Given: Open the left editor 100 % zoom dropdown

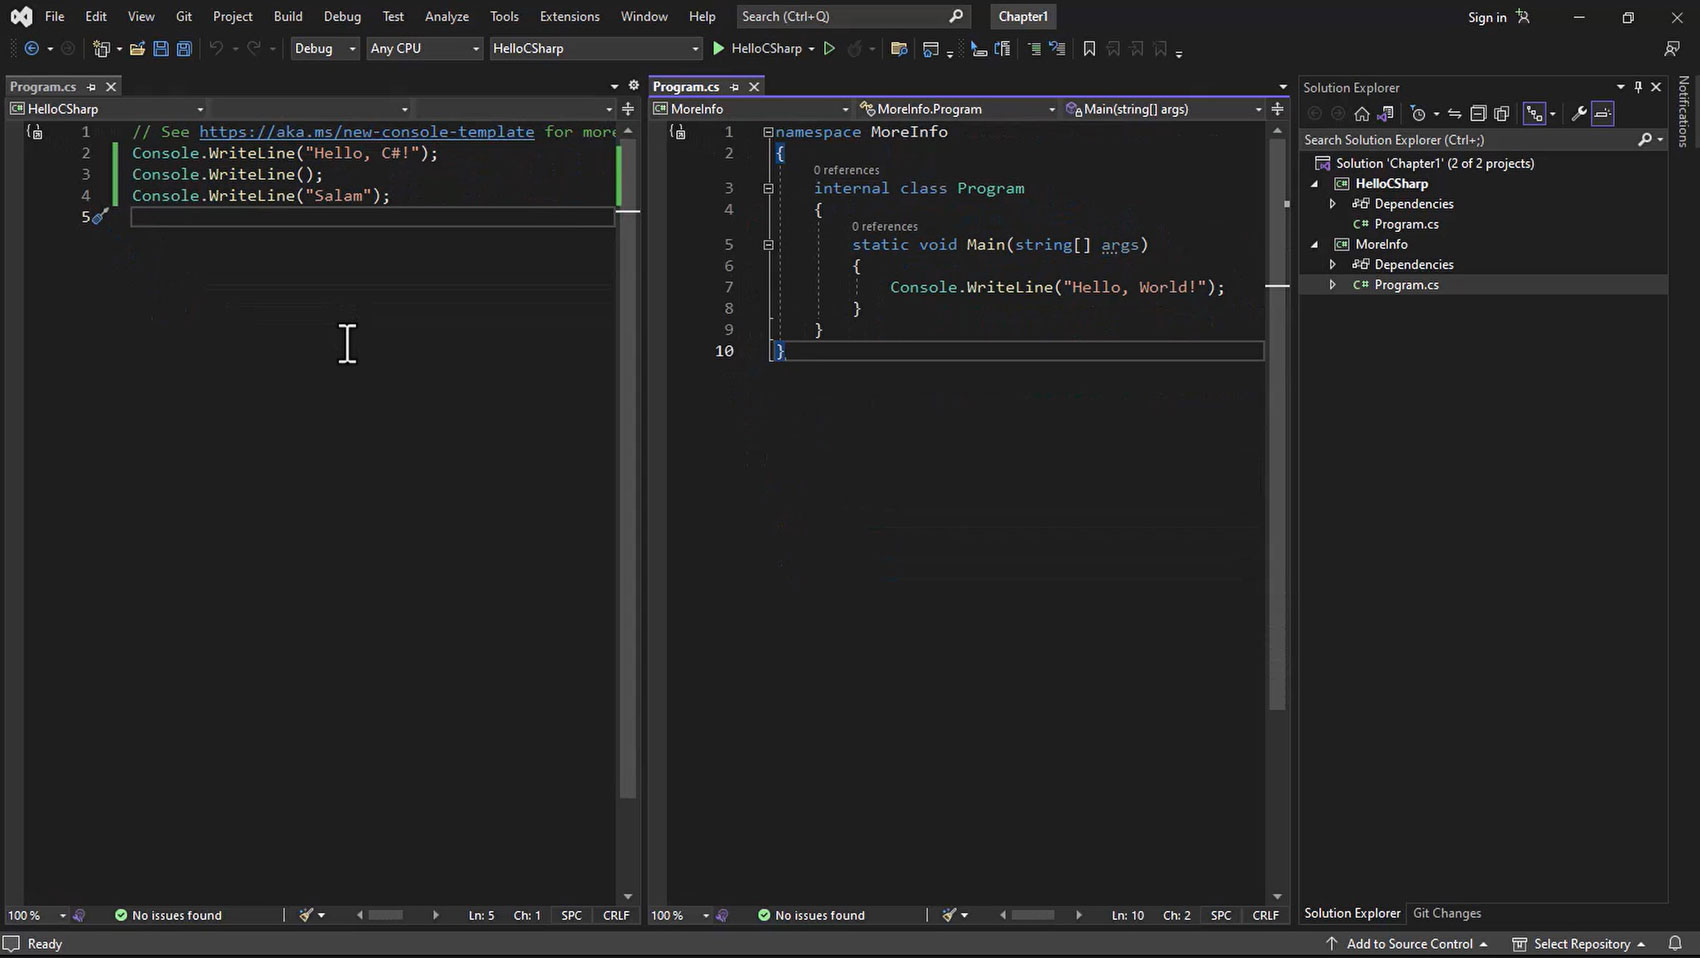Looking at the screenshot, I should [36, 915].
